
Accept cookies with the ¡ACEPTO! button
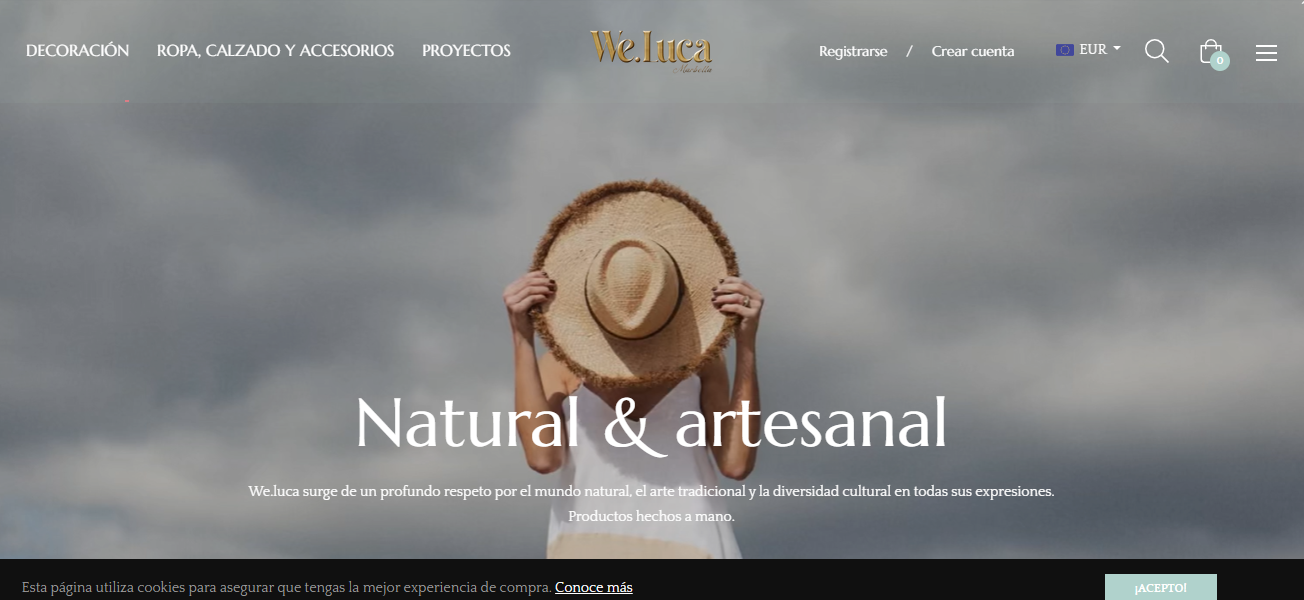[1161, 587]
